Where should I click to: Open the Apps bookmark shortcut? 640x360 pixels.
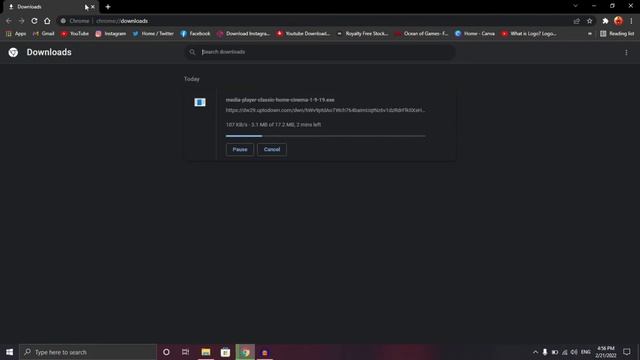(x=16, y=34)
